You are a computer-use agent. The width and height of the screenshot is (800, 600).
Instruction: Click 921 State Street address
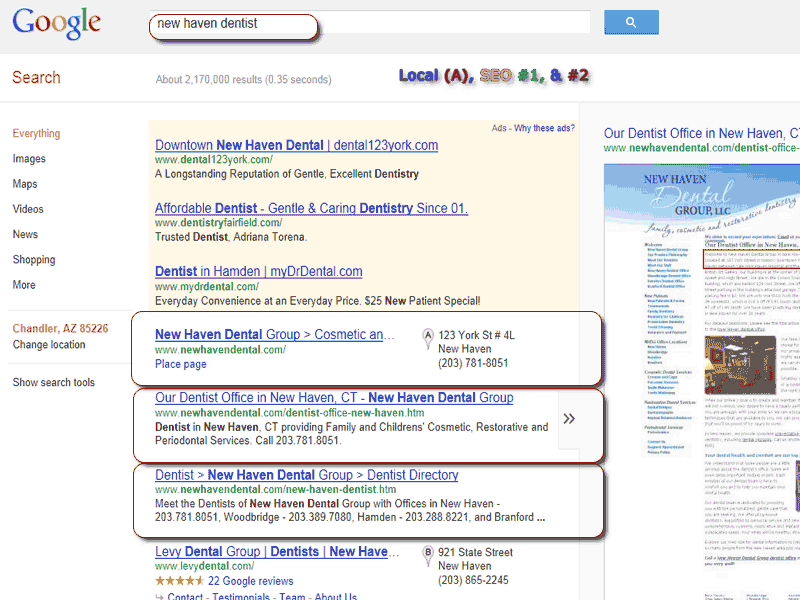[x=476, y=552]
